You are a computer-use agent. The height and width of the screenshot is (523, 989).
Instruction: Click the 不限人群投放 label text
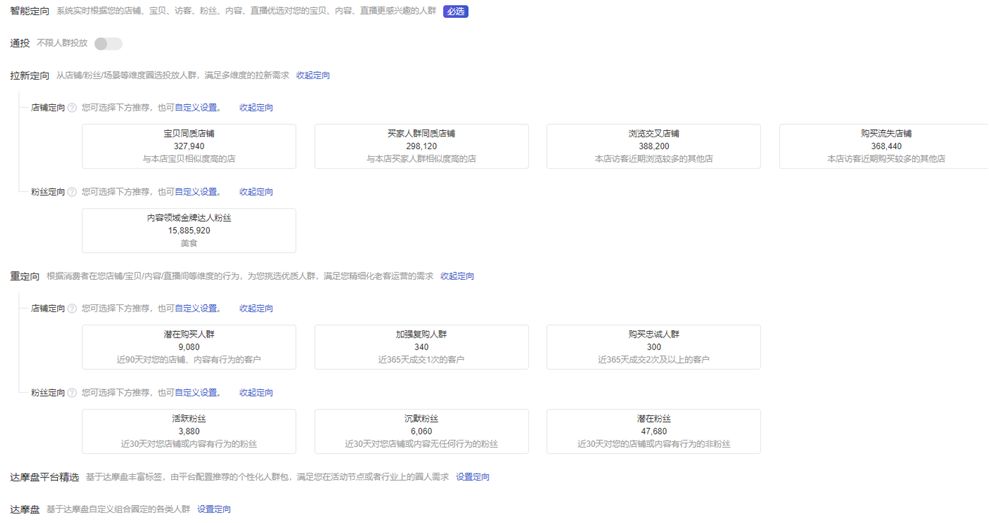coord(62,44)
